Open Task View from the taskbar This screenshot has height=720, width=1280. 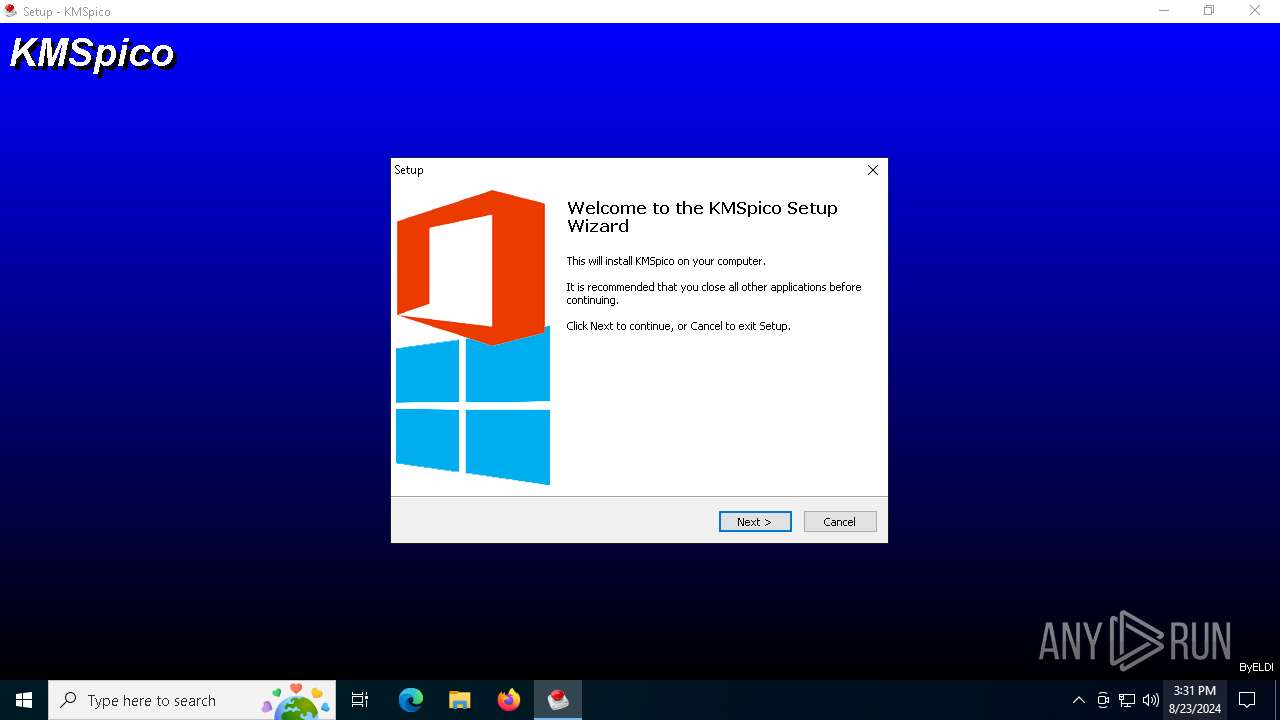360,700
